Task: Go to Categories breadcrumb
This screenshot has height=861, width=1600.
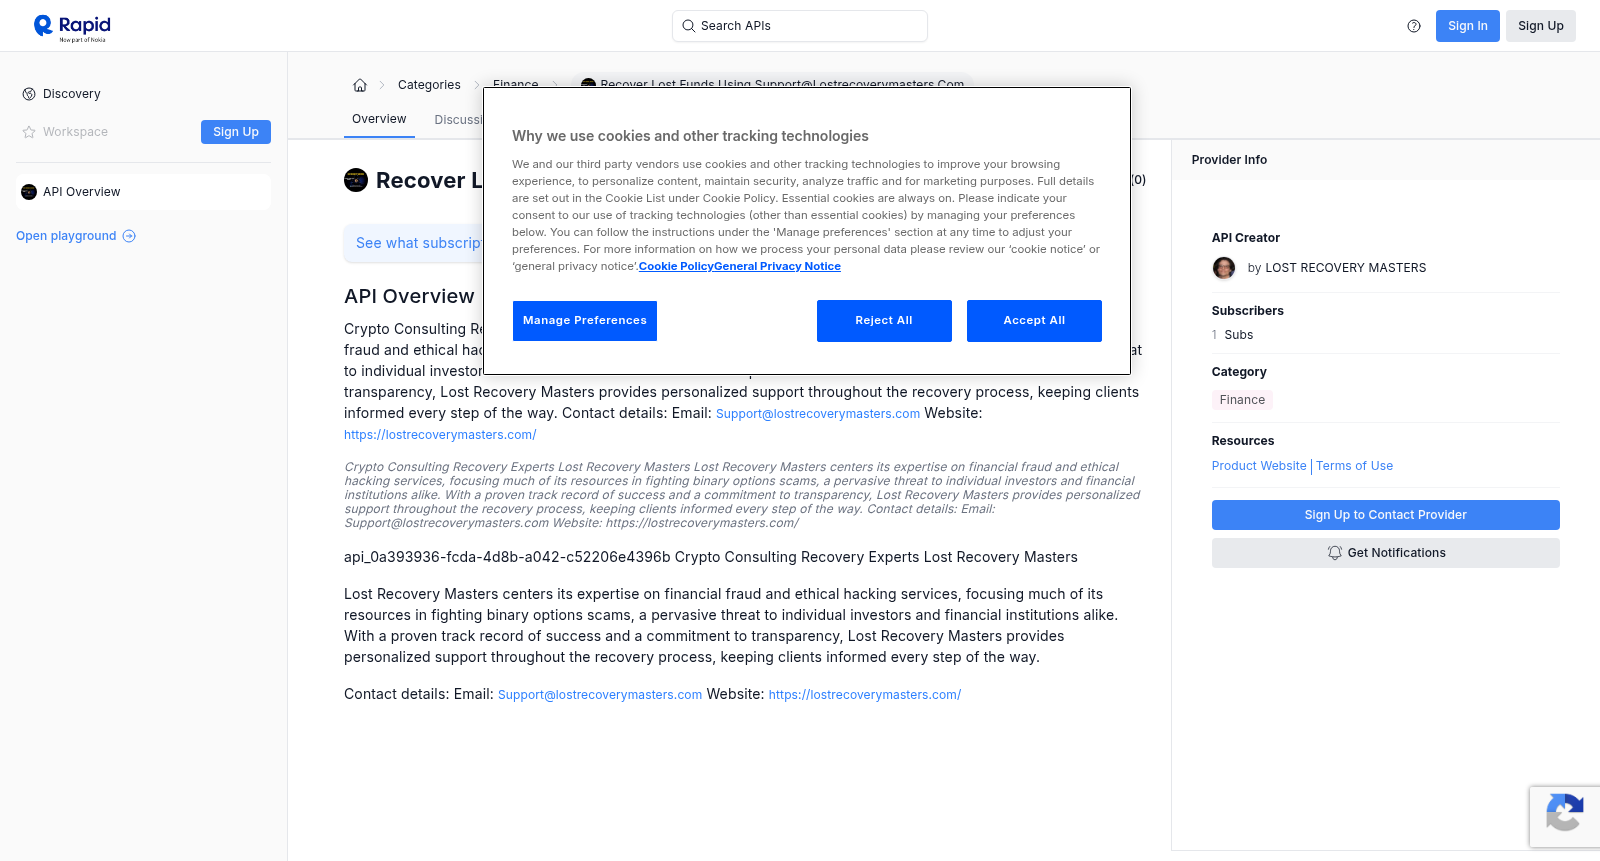Action: (x=429, y=85)
